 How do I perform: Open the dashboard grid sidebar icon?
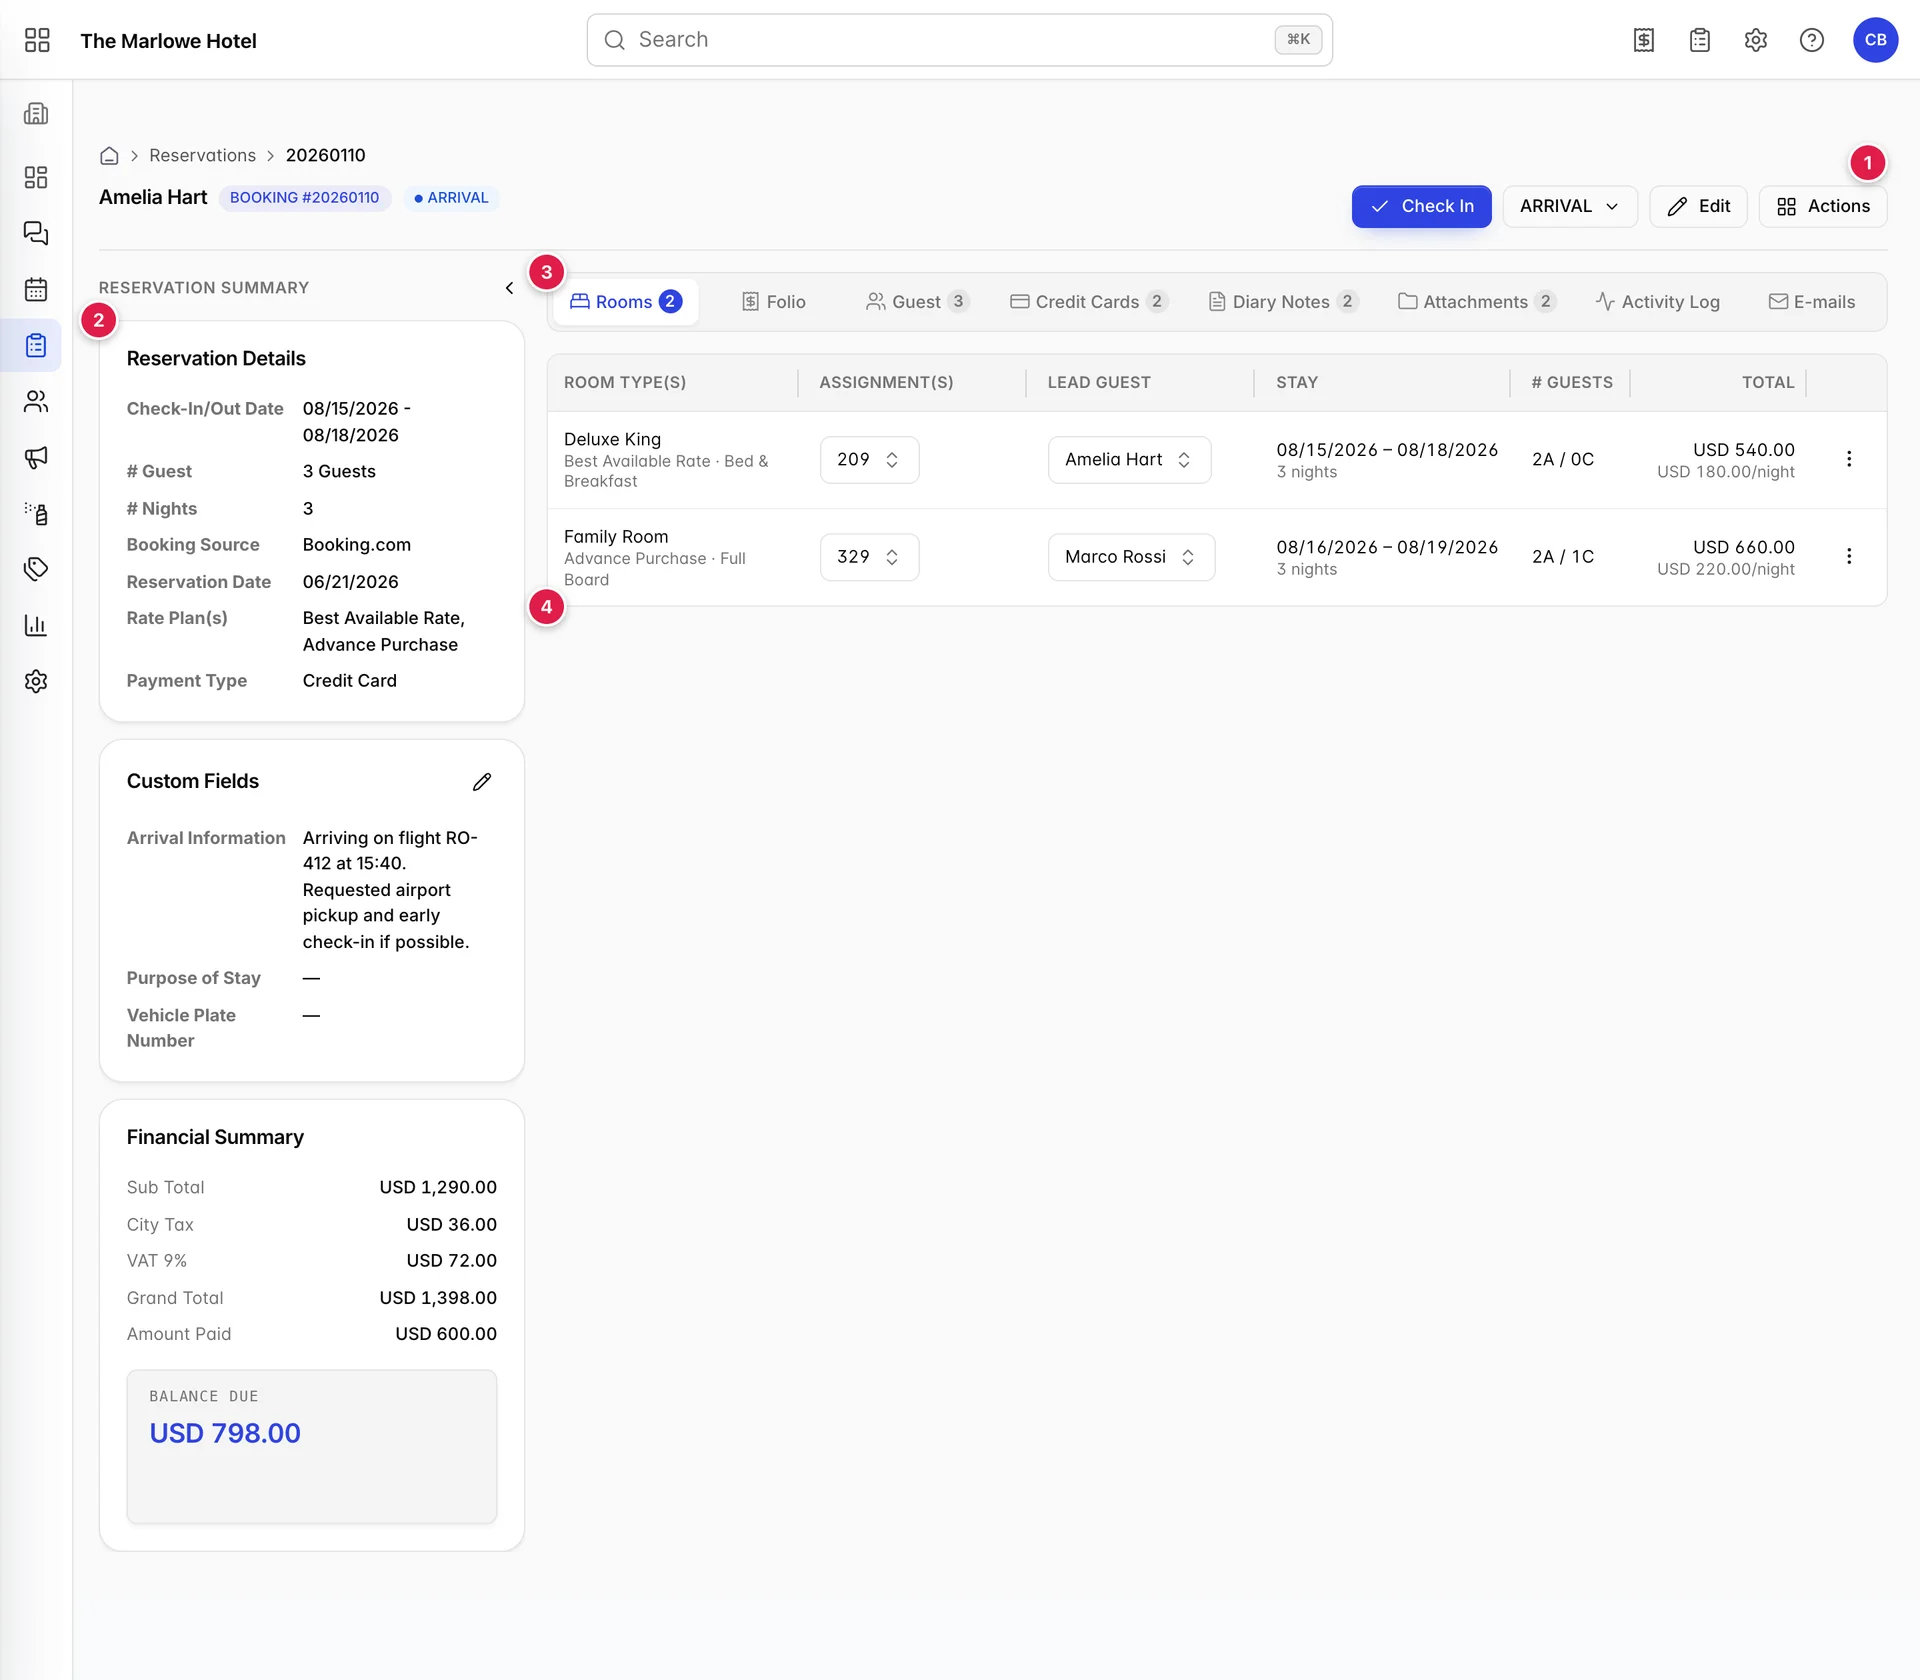click(36, 177)
